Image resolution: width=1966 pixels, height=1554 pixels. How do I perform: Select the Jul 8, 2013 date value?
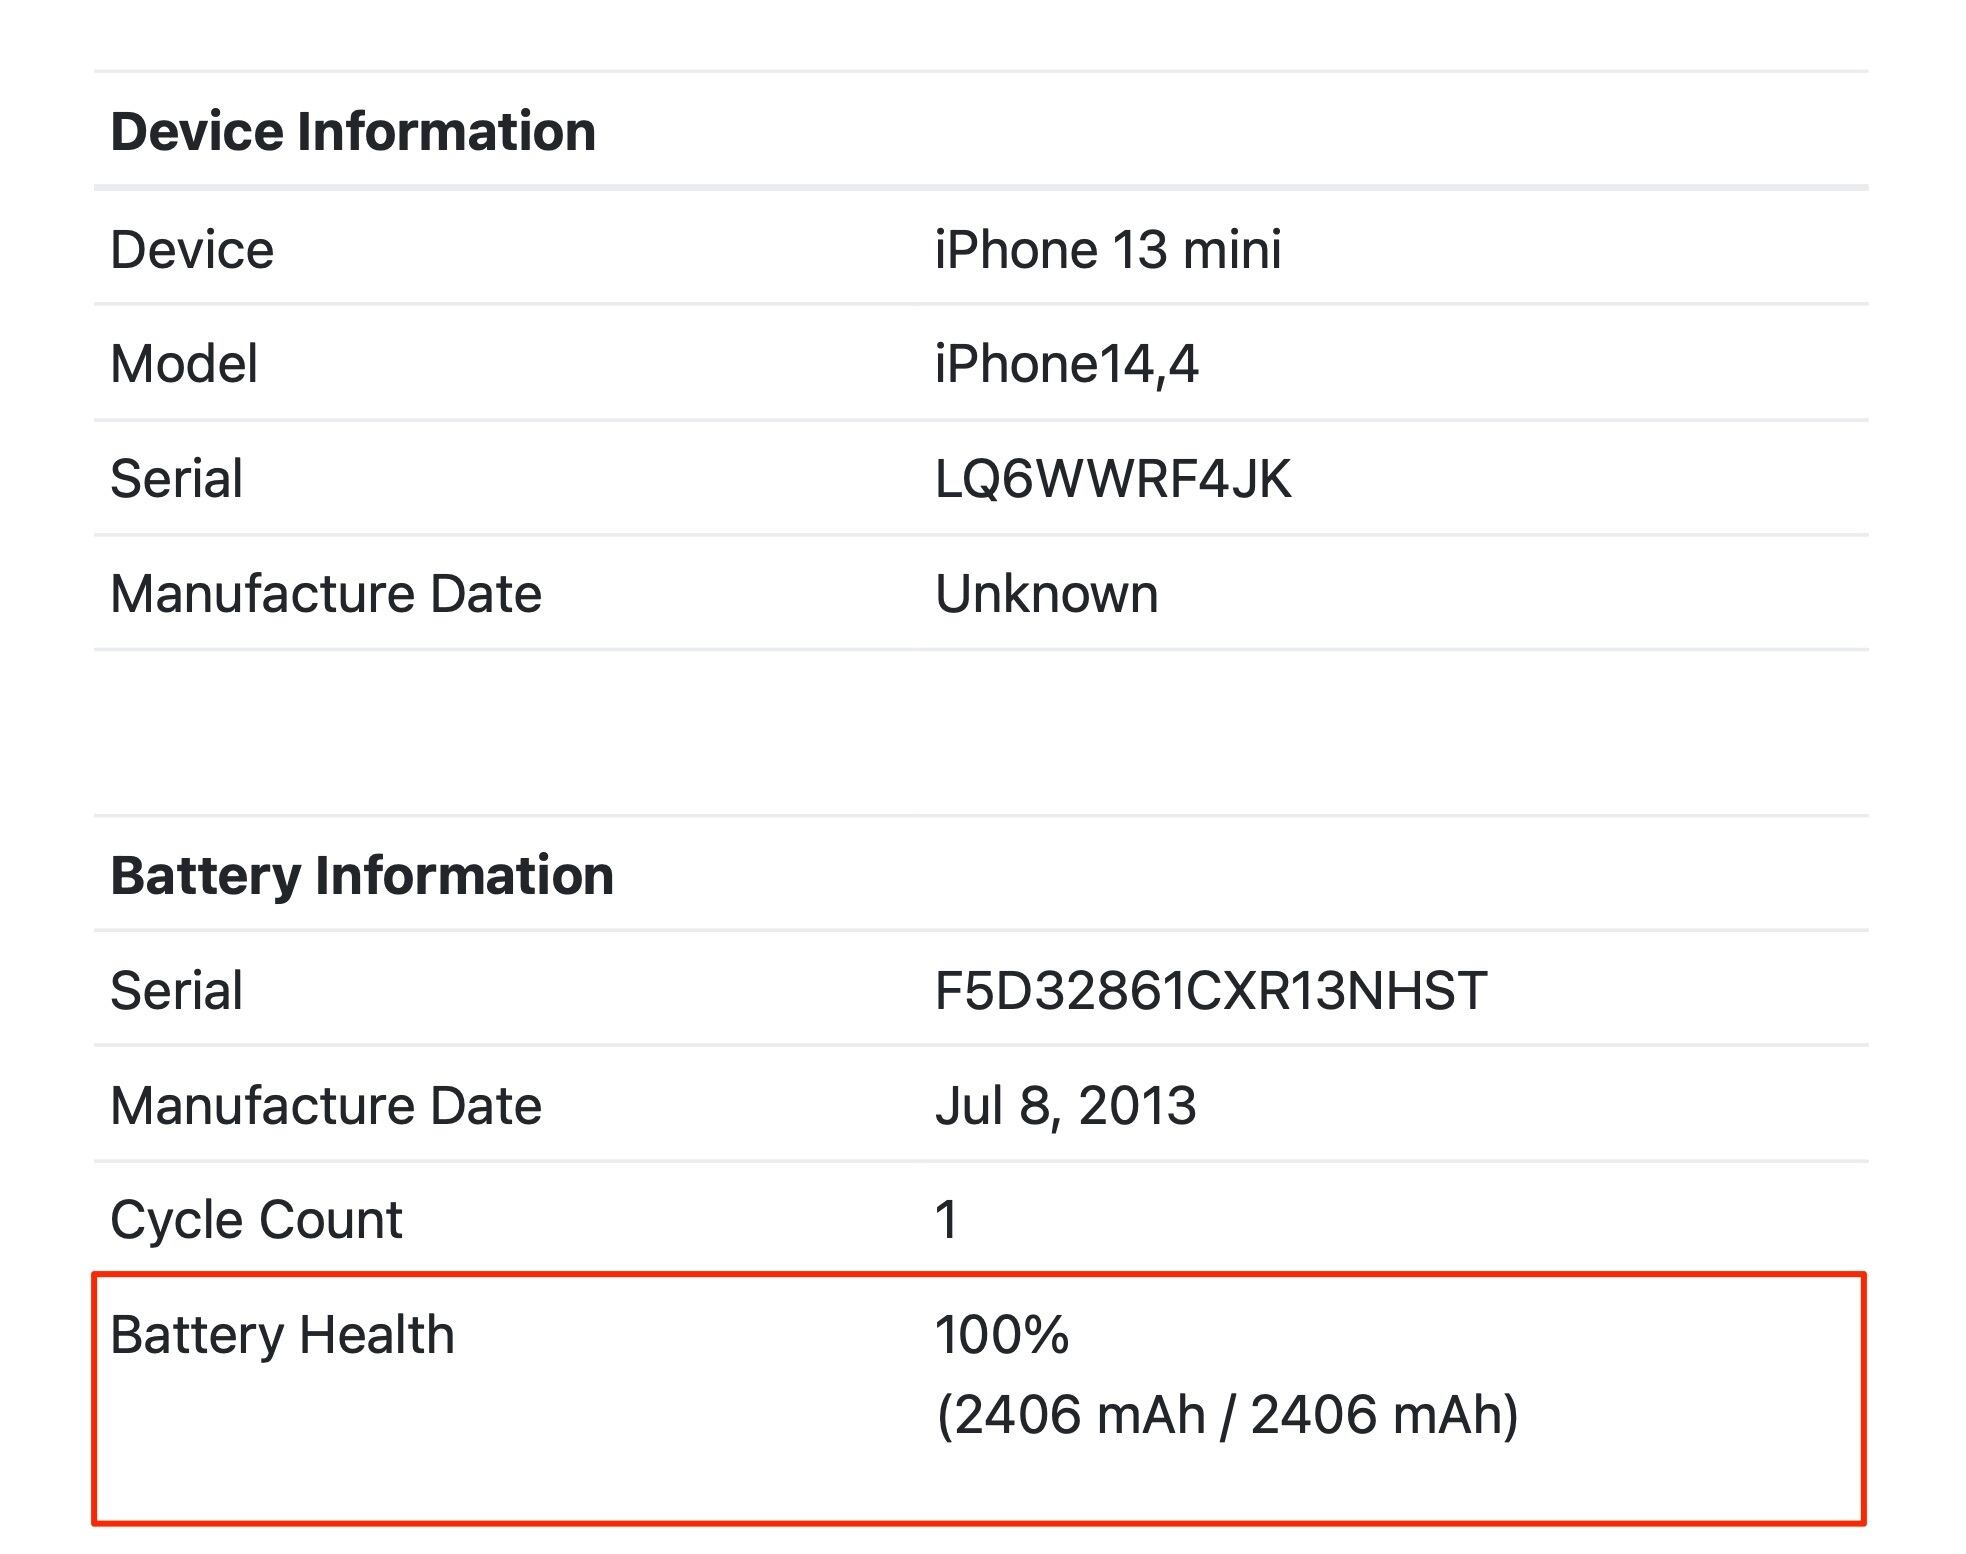tap(1066, 1106)
